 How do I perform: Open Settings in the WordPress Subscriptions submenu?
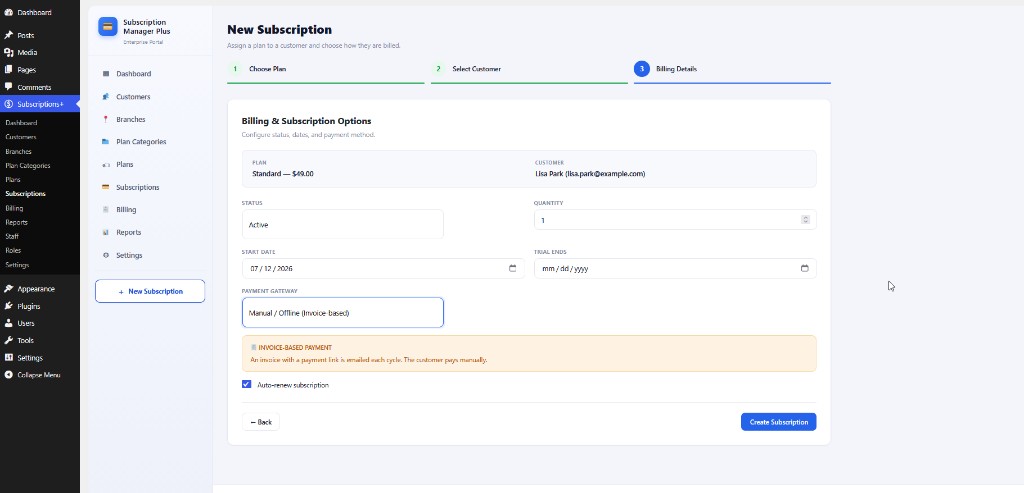coord(17,265)
